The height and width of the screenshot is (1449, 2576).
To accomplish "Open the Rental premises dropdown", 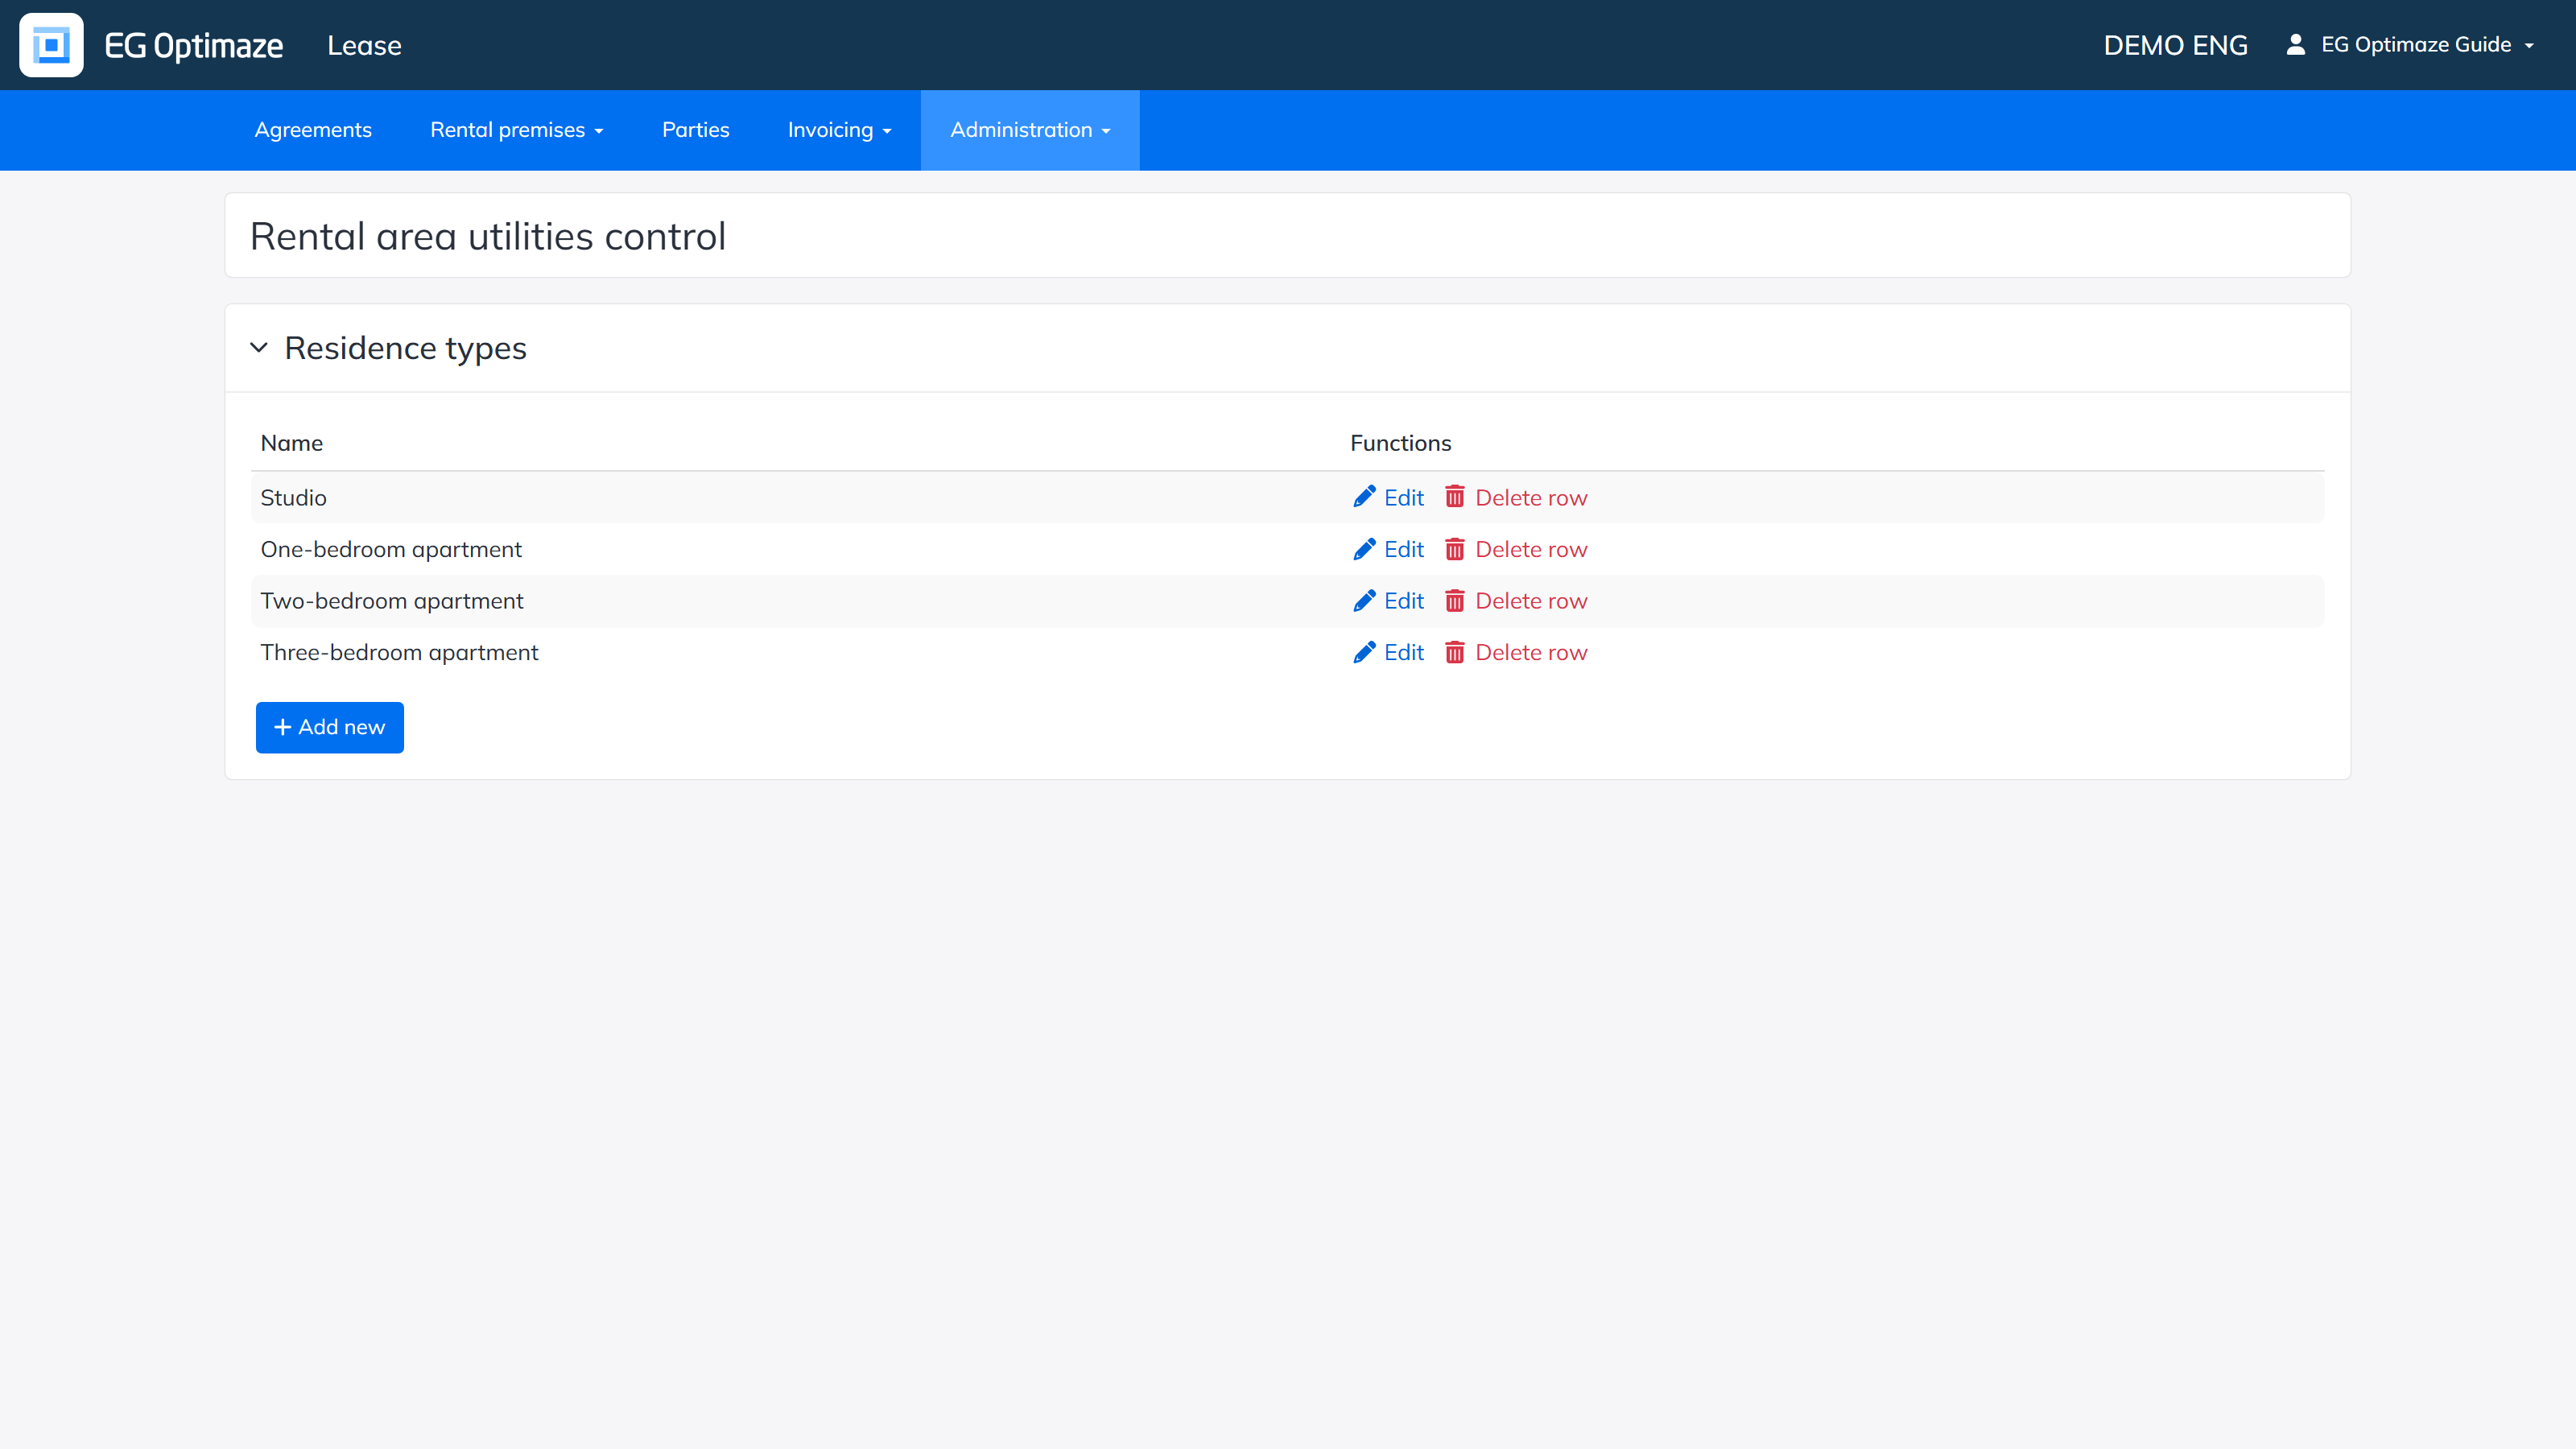I will click(x=516, y=130).
